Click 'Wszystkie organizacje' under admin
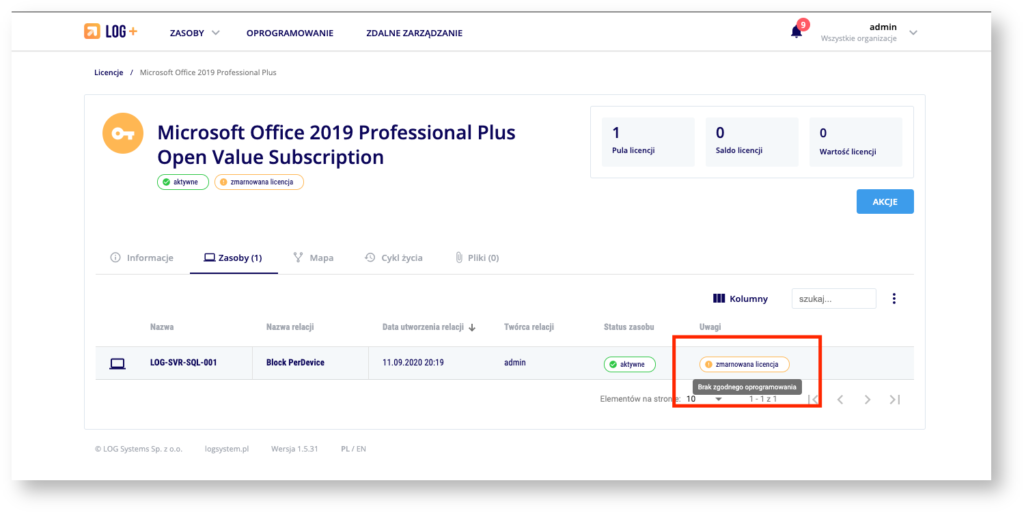This screenshot has height=513, width=1024. point(859,39)
